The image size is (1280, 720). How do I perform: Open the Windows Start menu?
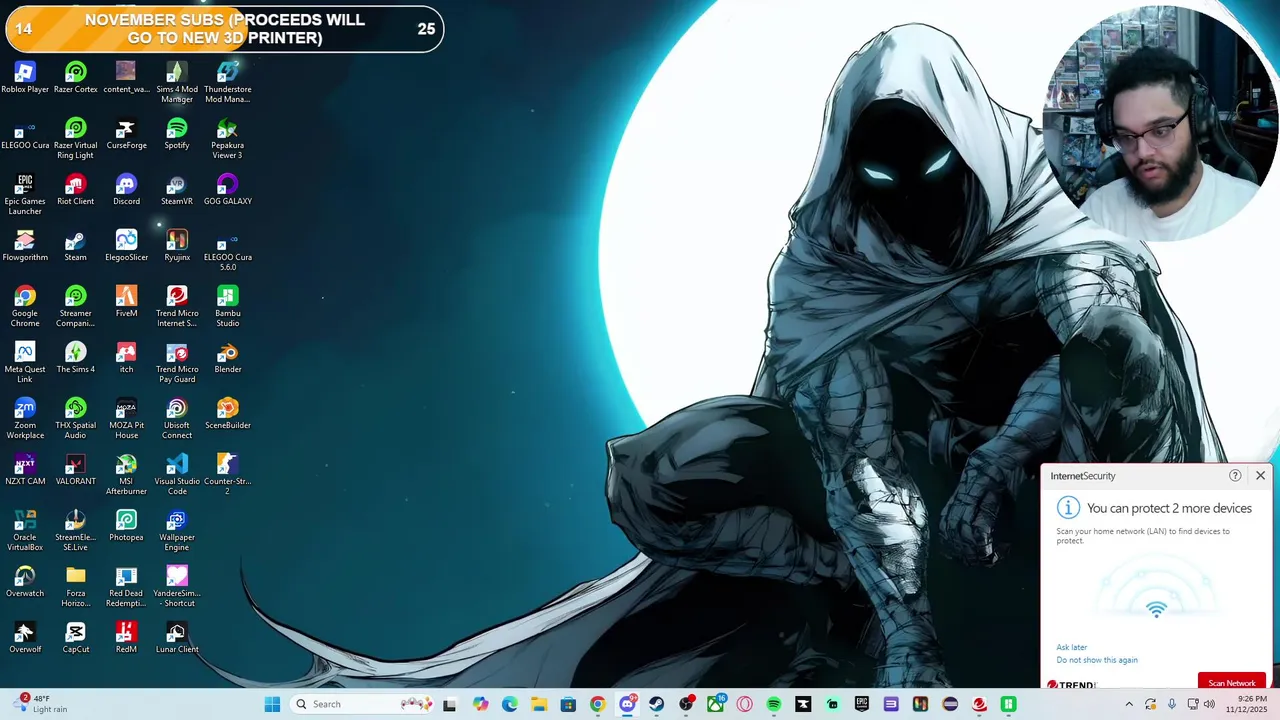point(272,704)
